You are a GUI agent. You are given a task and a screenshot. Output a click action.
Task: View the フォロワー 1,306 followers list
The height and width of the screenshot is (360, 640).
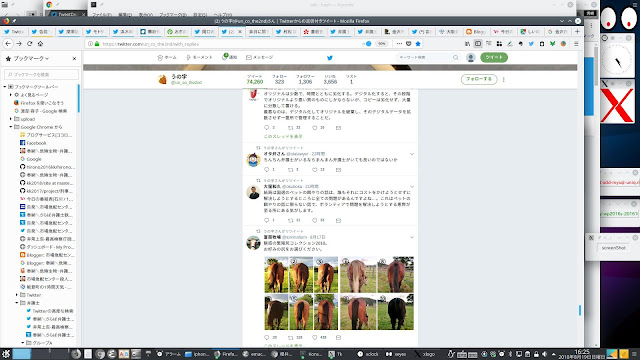pyautogui.click(x=305, y=79)
